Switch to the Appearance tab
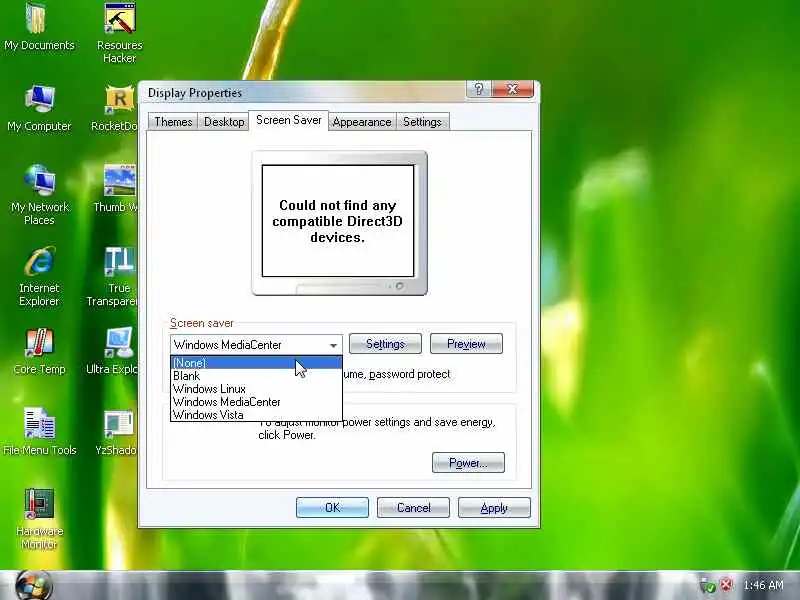Viewport: 800px width, 600px height. pos(362,122)
